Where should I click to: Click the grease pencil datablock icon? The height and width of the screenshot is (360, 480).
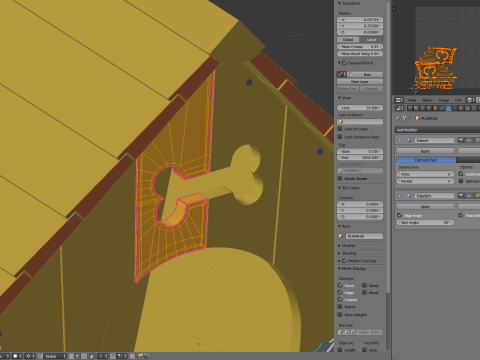pos(341,74)
